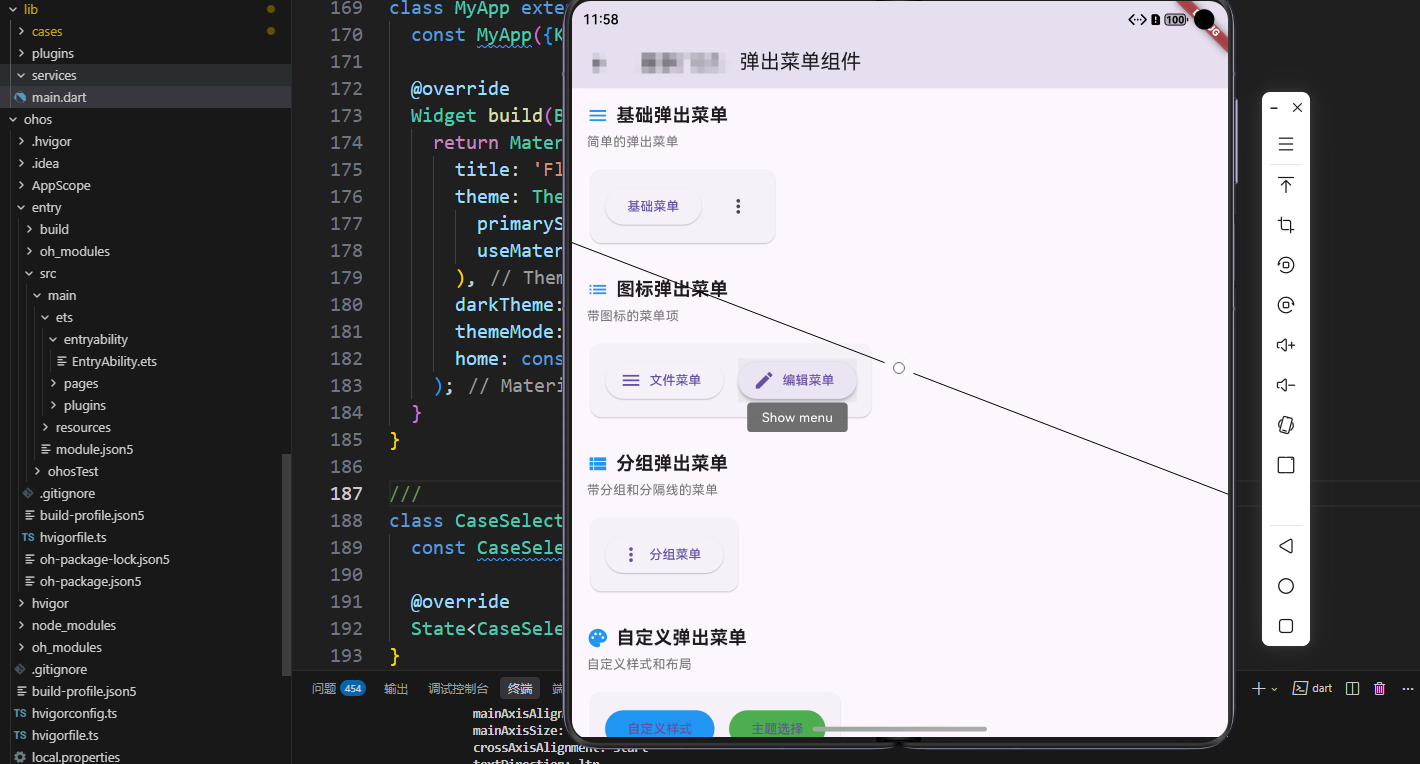Tap the Back navigation triangle on mirror toolbar

[x=1285, y=546]
